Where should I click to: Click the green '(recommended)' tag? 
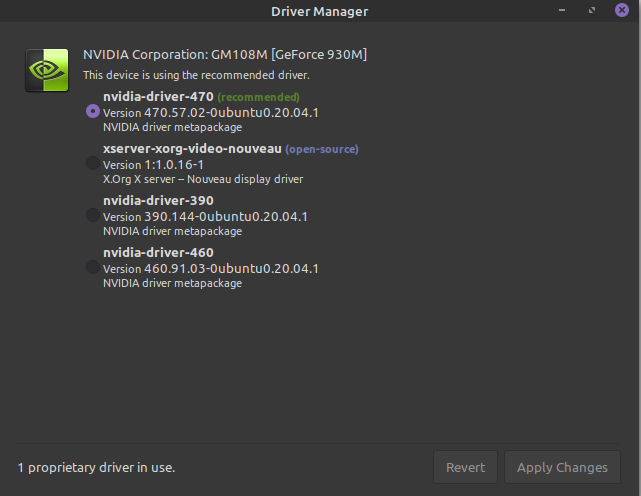point(258,97)
